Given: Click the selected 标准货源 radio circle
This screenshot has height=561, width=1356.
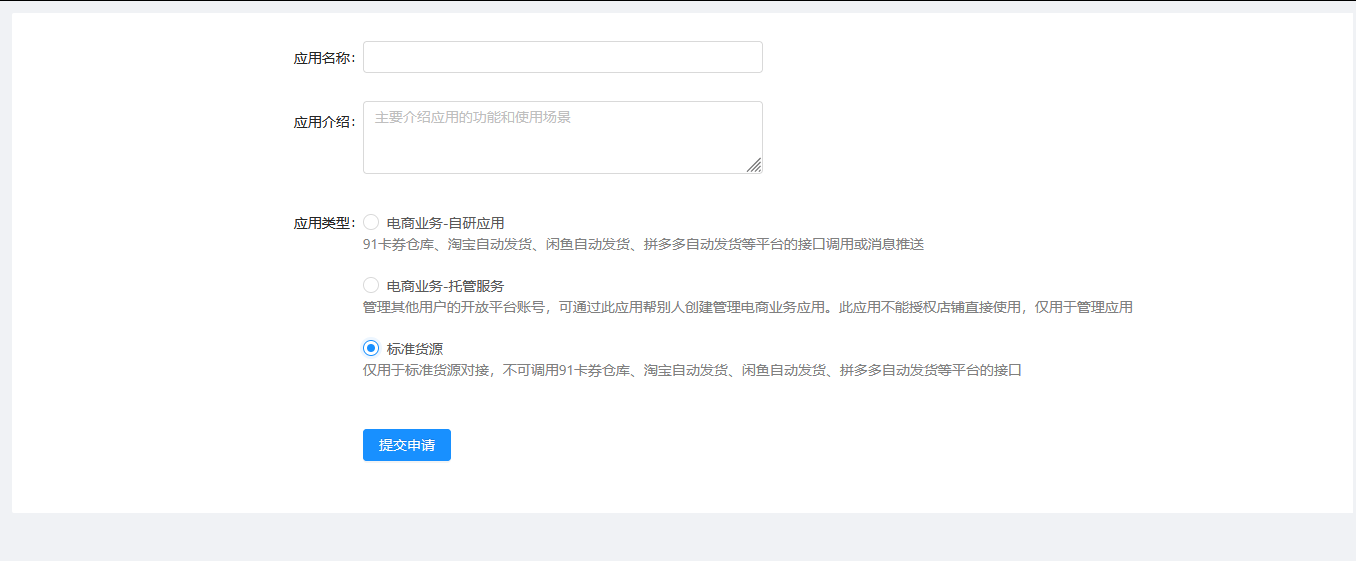Looking at the screenshot, I should (371, 348).
